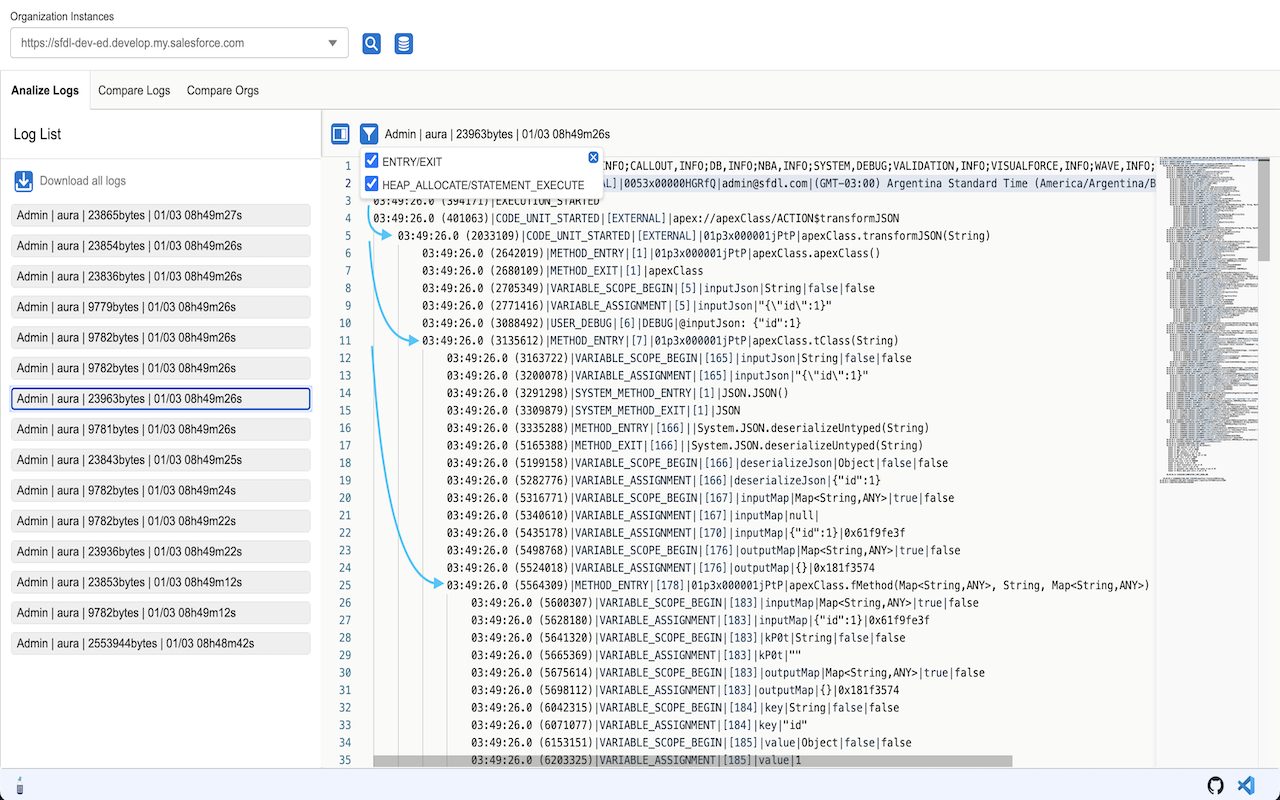This screenshot has height=800, width=1280.
Task: Open the 9781bytes log entry
Action: click(161, 429)
